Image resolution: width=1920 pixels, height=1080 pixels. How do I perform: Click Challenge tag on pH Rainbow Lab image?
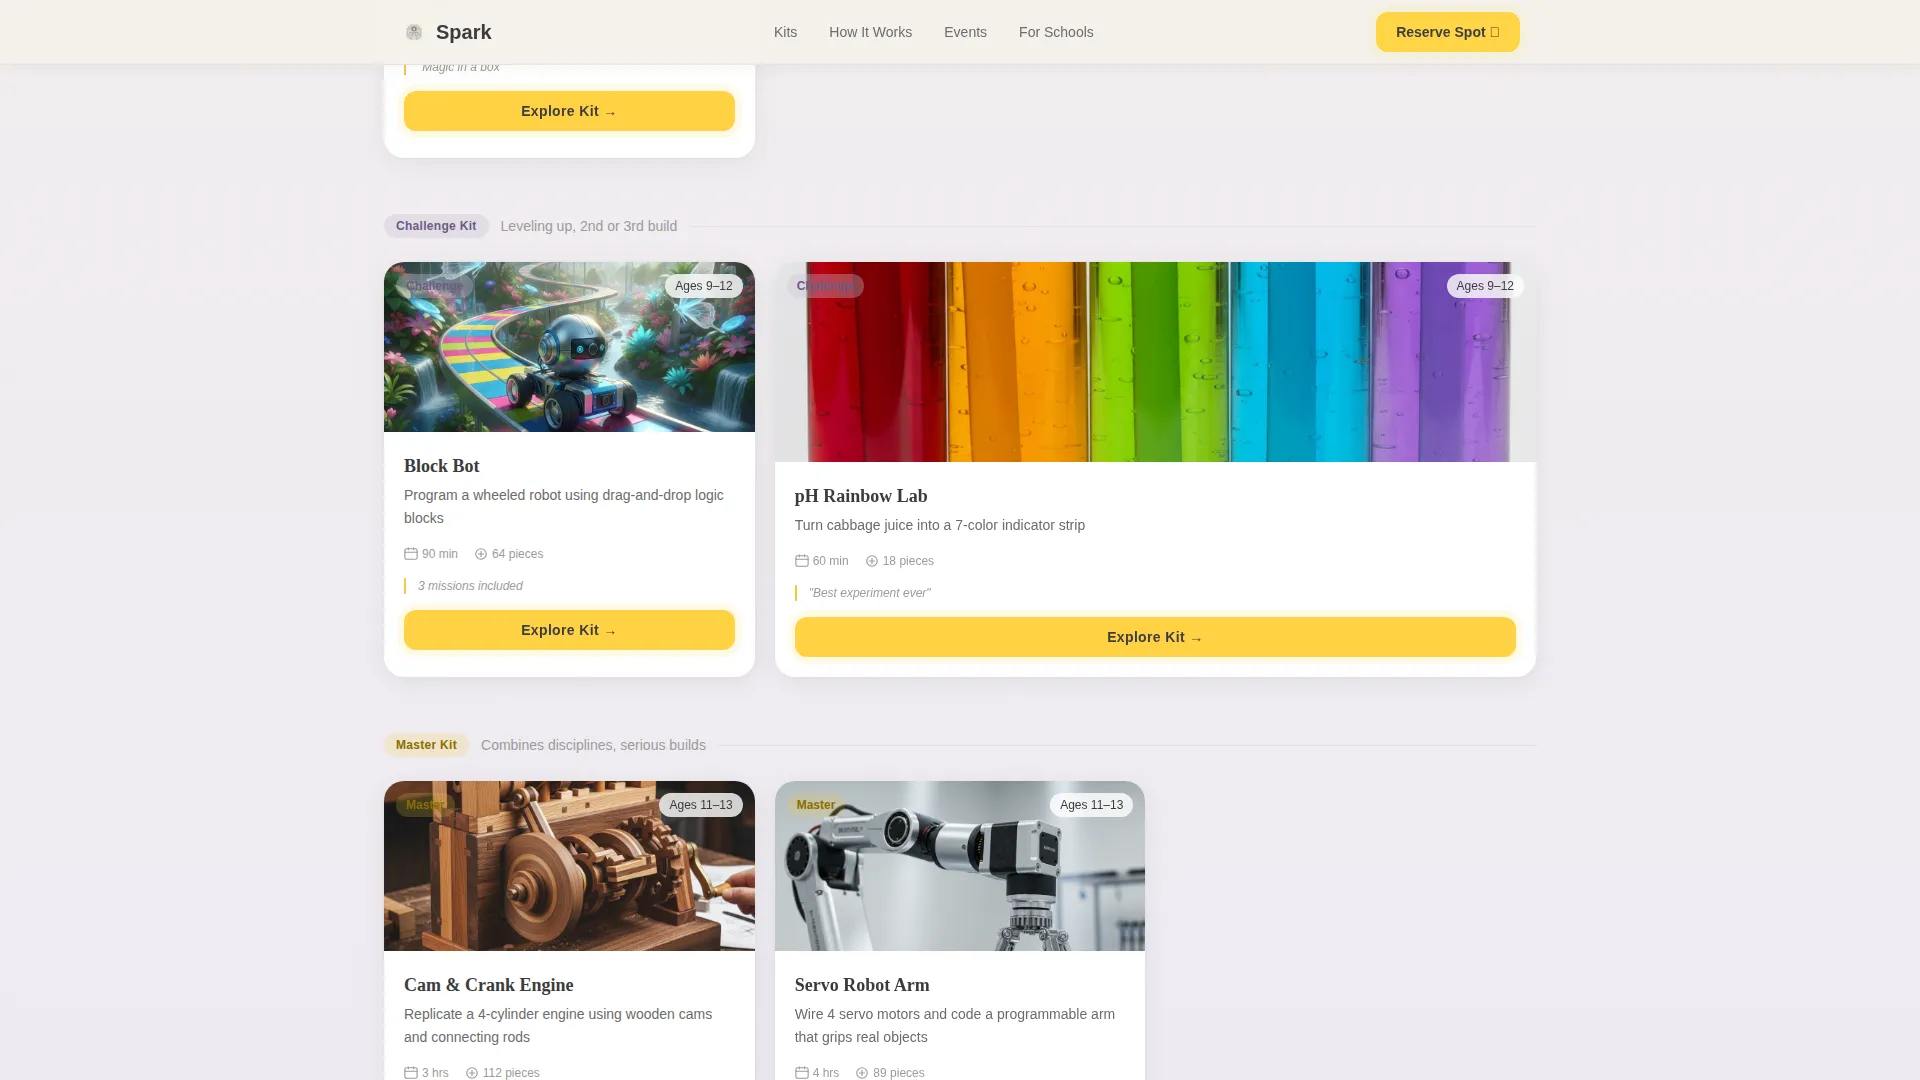[825, 286]
